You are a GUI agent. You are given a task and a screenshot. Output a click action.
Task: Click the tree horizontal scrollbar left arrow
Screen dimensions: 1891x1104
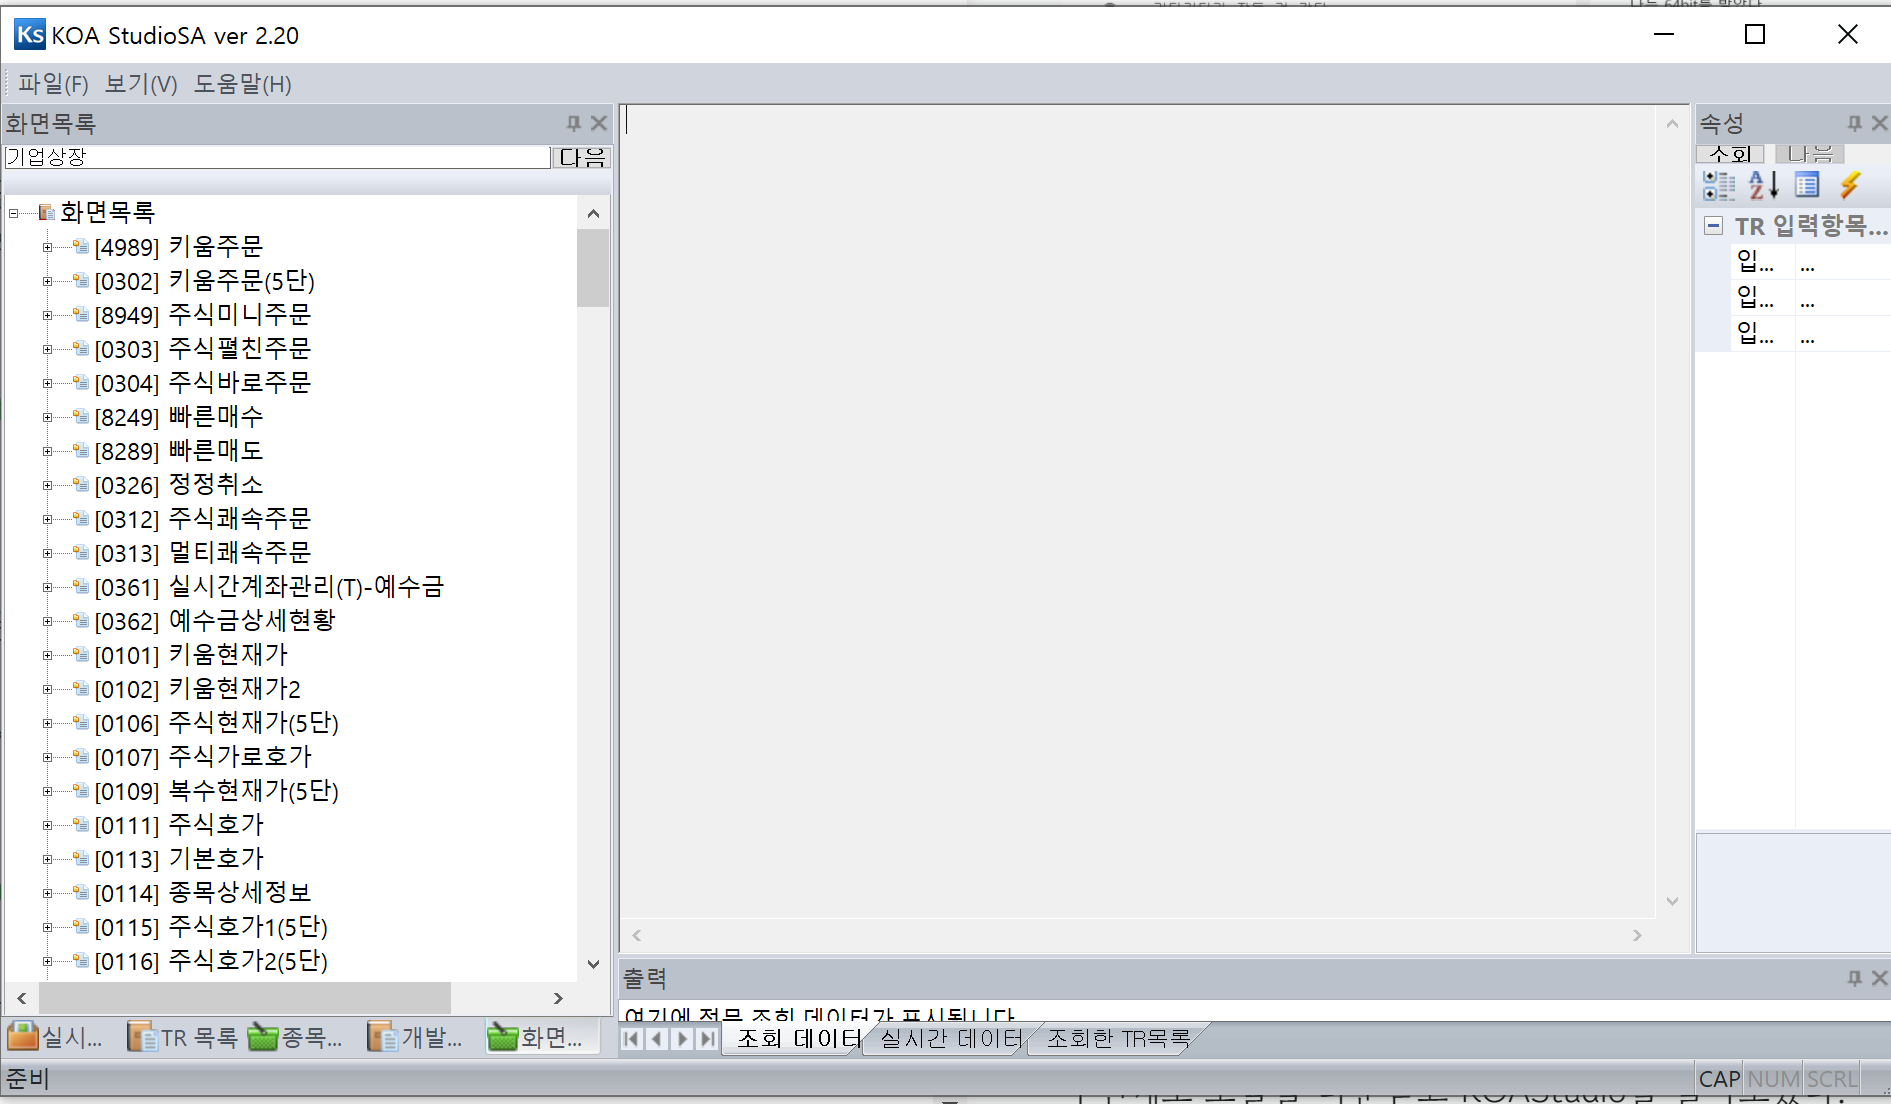coord(22,998)
